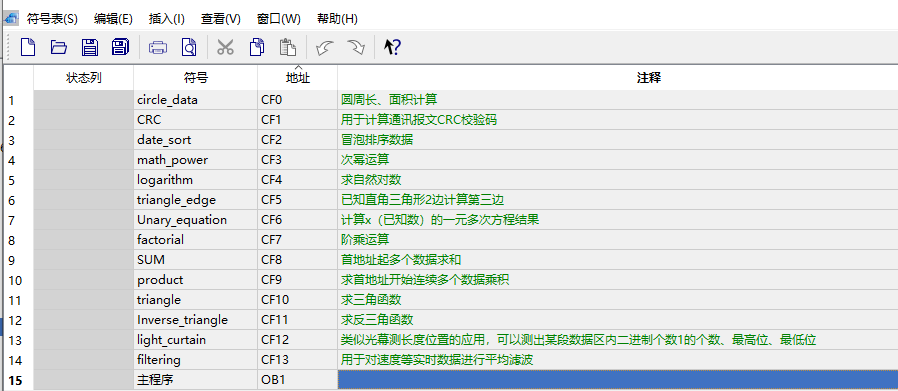Select the triangle_edge symbol cell
Image resolution: width=898 pixels, height=391 pixels.
(195, 200)
